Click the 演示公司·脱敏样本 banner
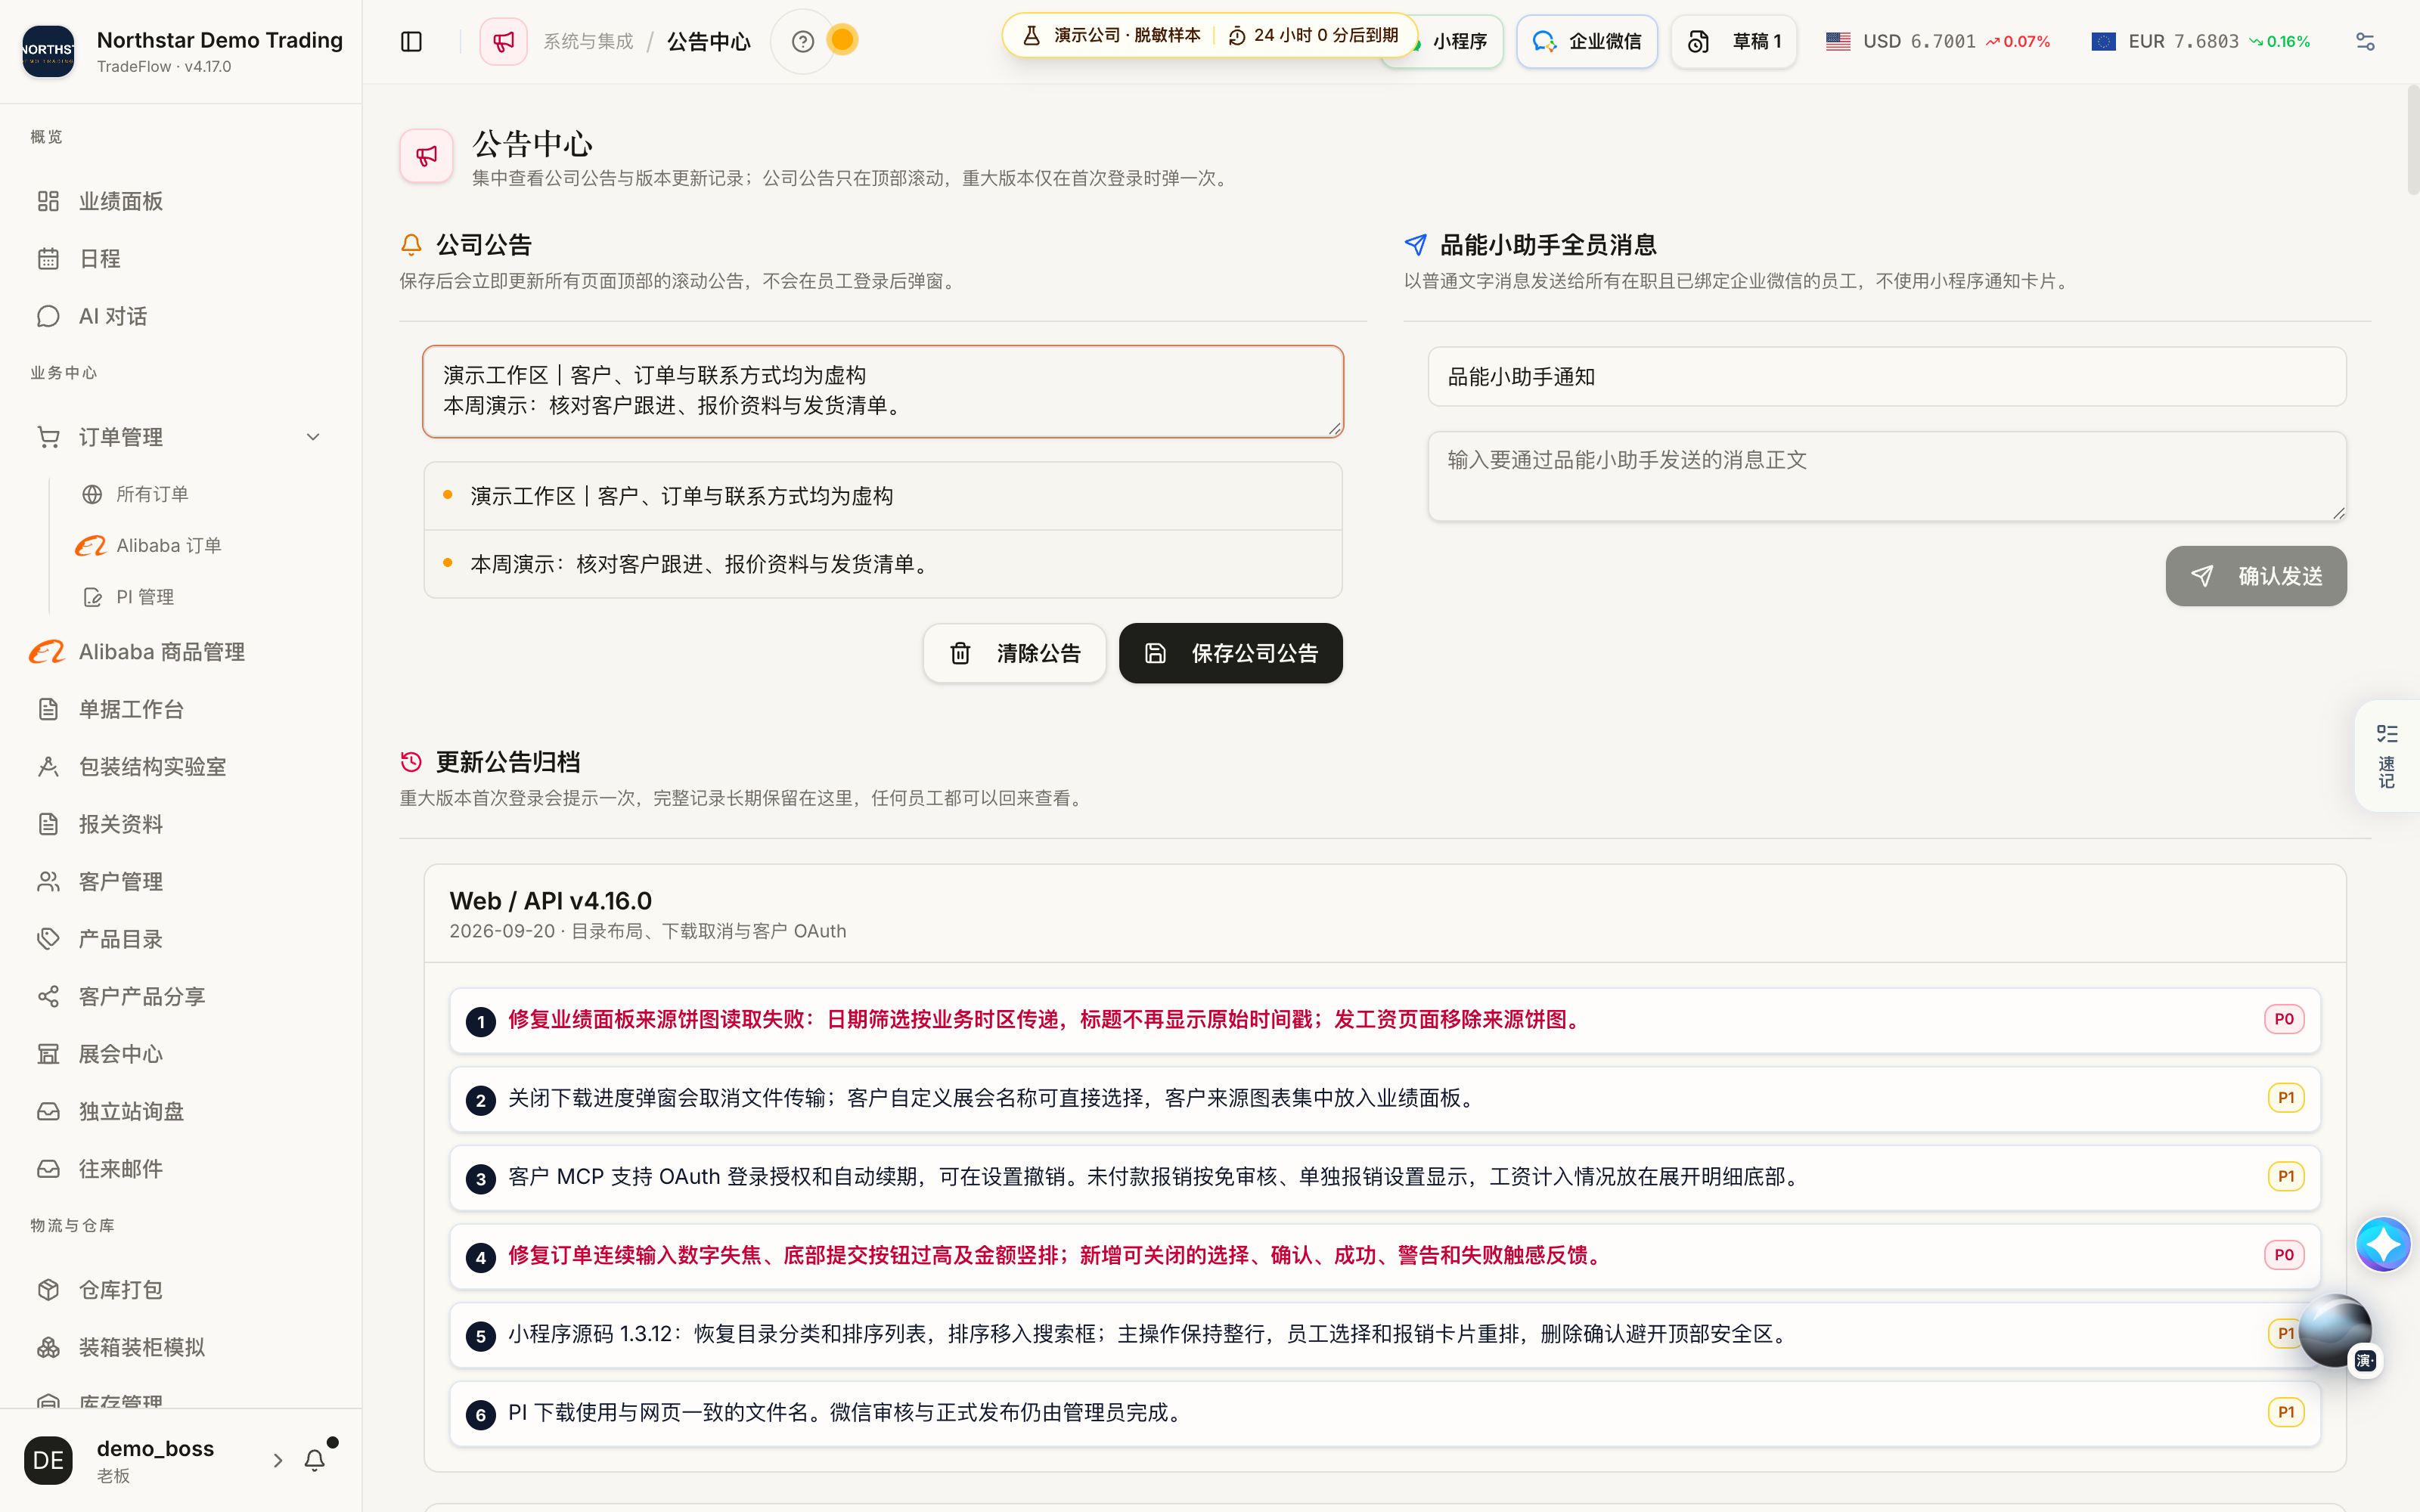The image size is (2420, 1512). click(1211, 35)
